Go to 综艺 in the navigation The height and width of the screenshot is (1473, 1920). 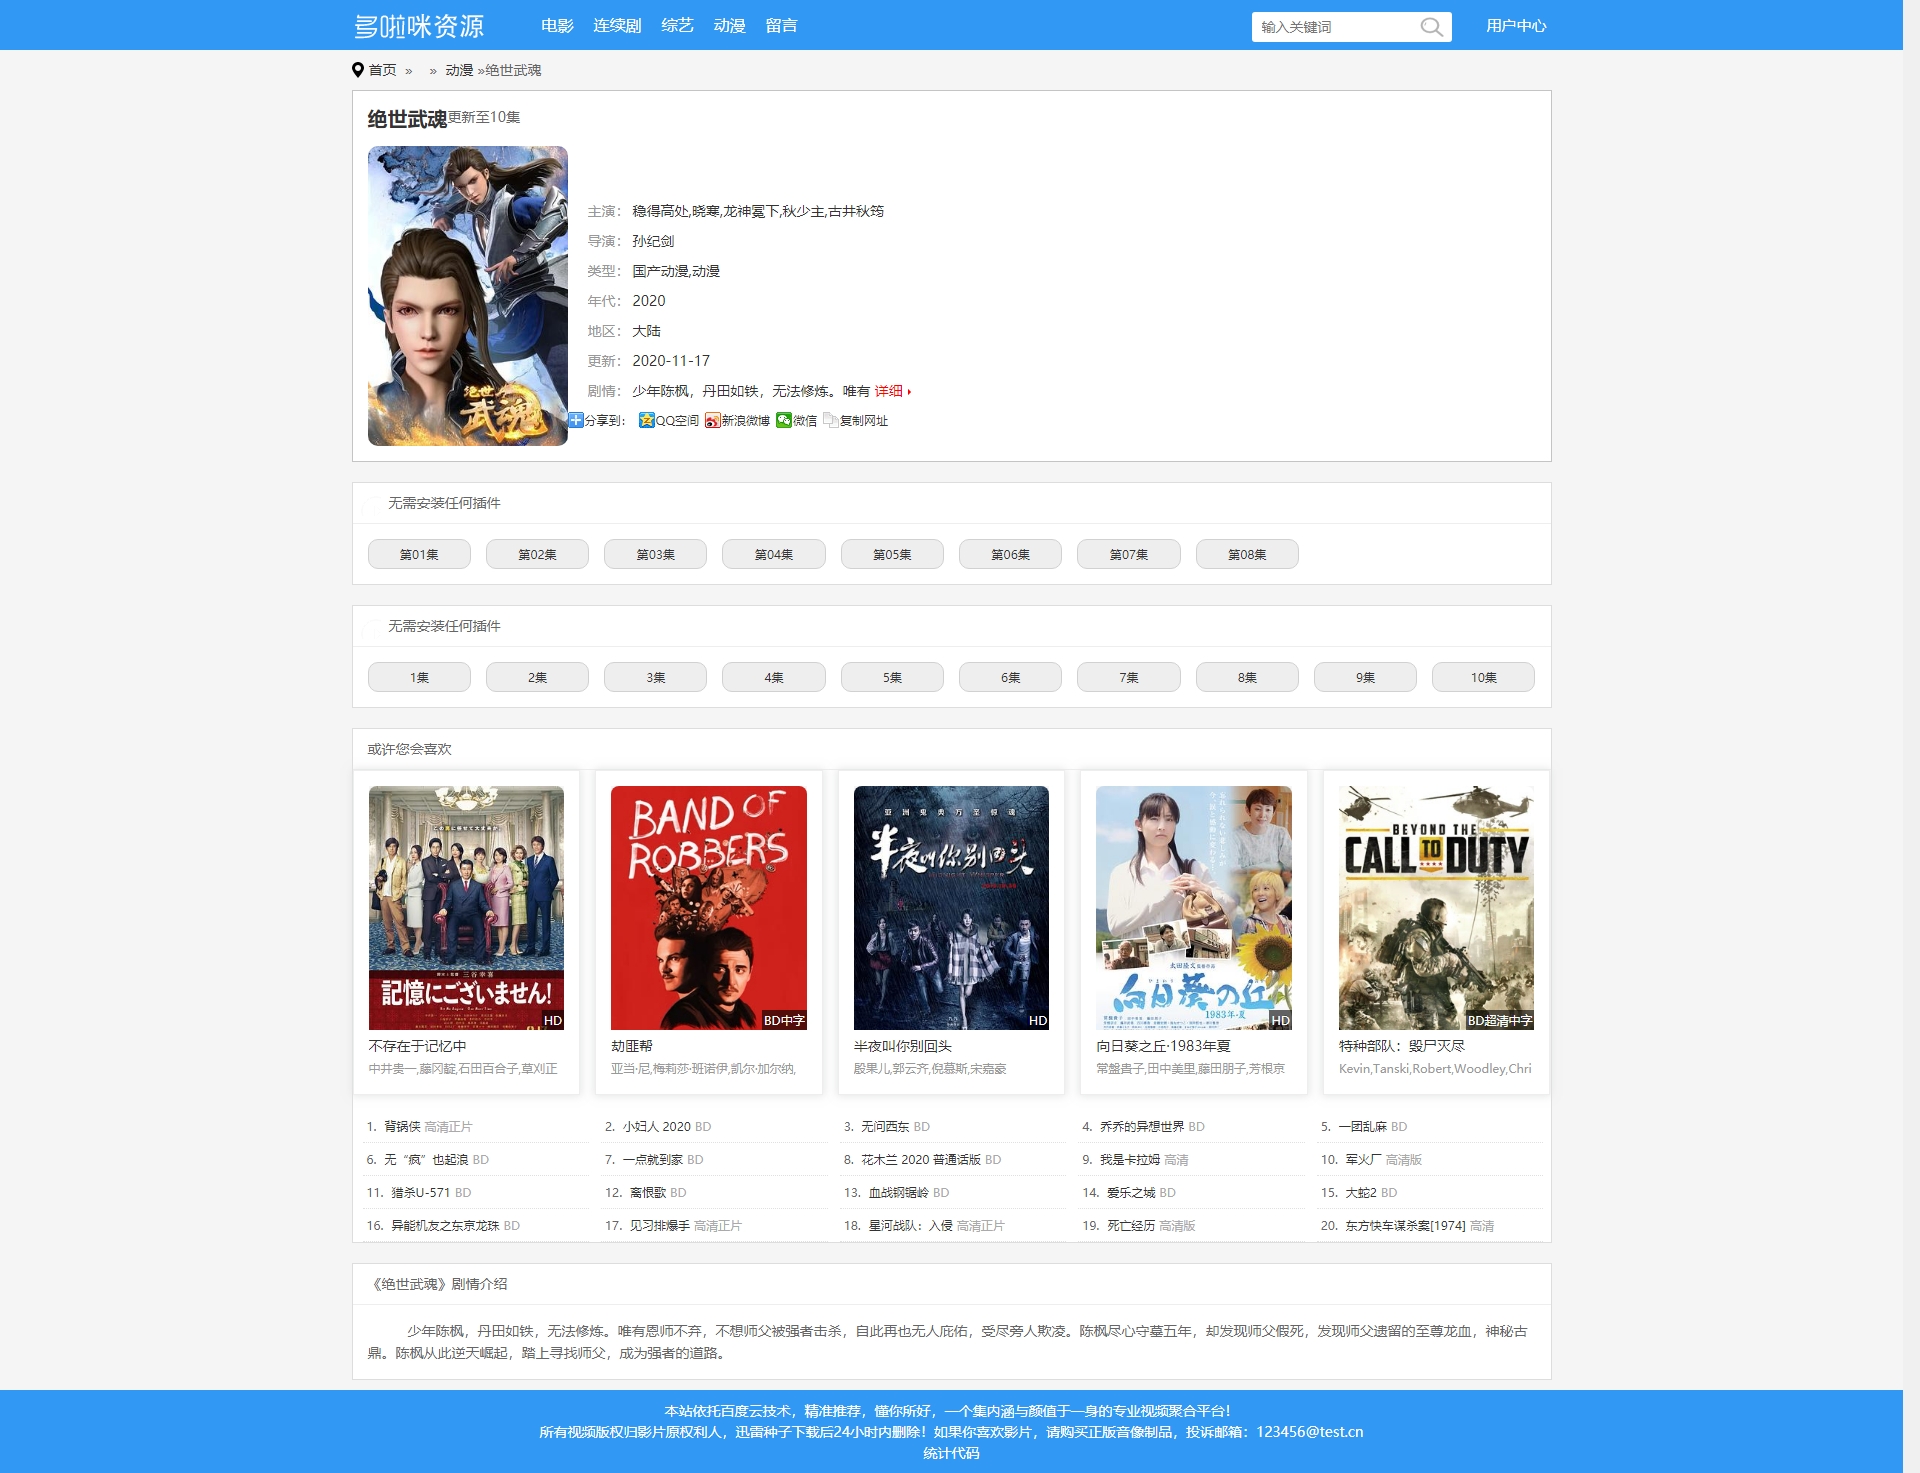tap(677, 26)
